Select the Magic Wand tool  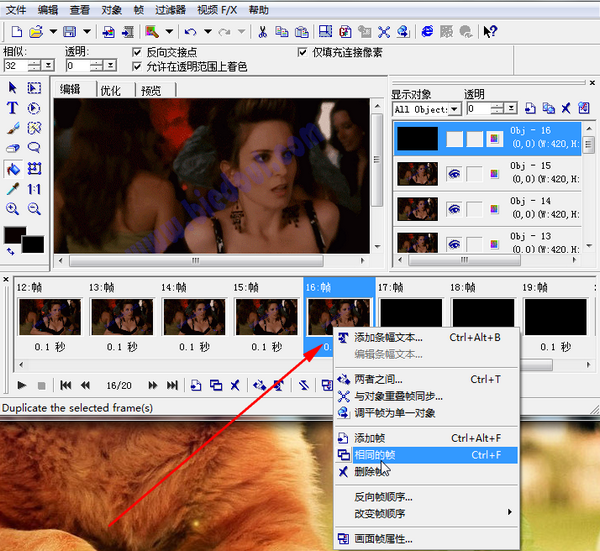tap(34, 128)
